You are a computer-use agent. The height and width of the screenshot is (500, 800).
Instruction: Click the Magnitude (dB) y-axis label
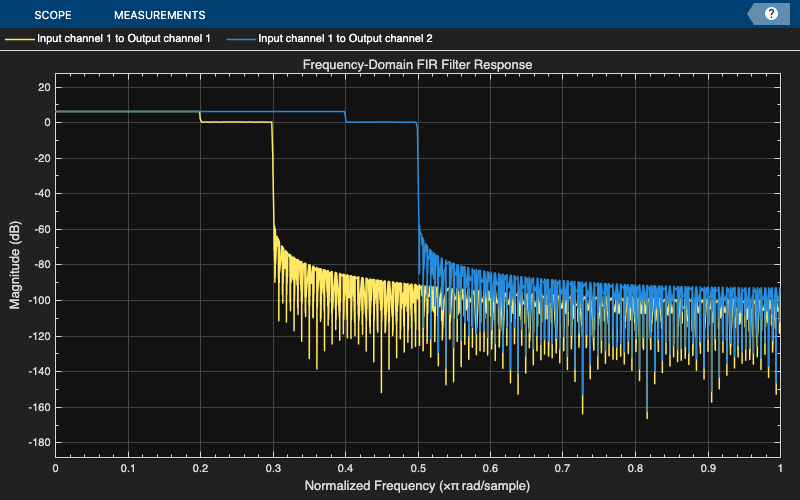coord(15,265)
